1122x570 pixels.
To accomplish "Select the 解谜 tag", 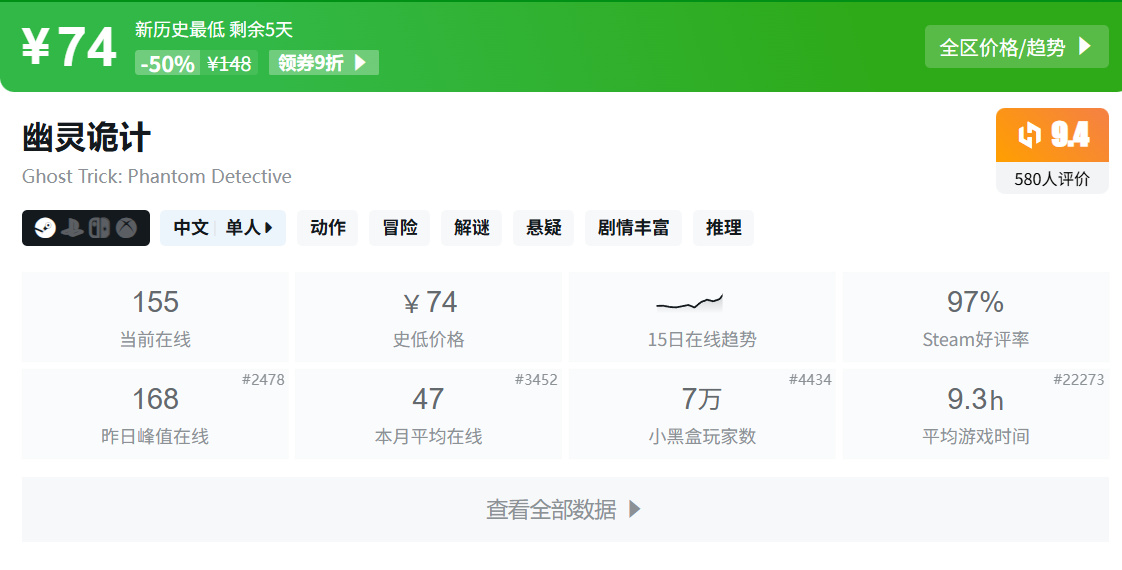I will tap(472, 228).
